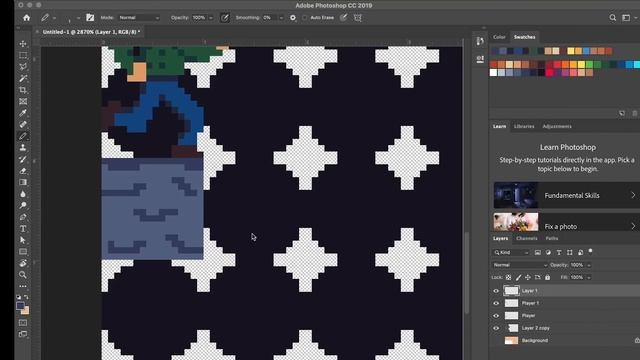Screen dimensions: 640x360
Task: Hide the Player 1 layer
Action: point(496,303)
